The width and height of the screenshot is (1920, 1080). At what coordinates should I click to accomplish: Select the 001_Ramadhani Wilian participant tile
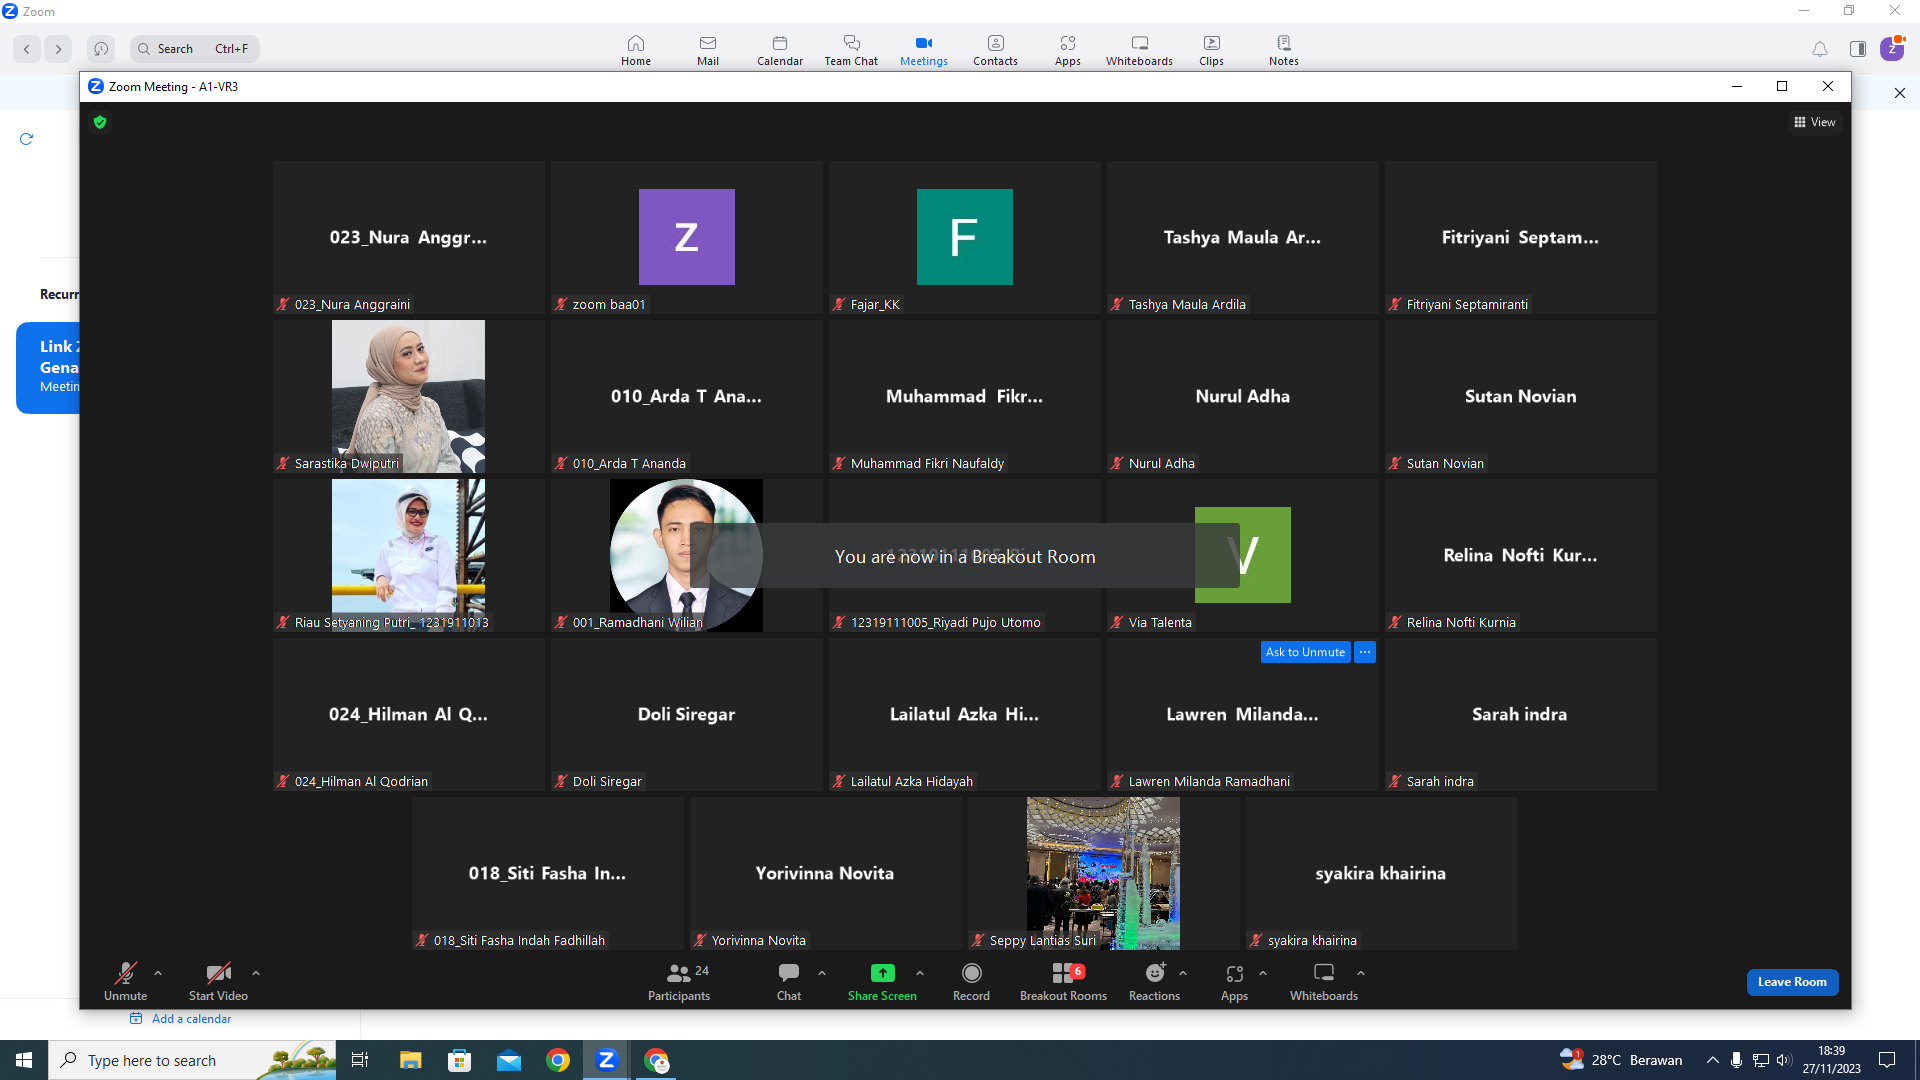686,555
